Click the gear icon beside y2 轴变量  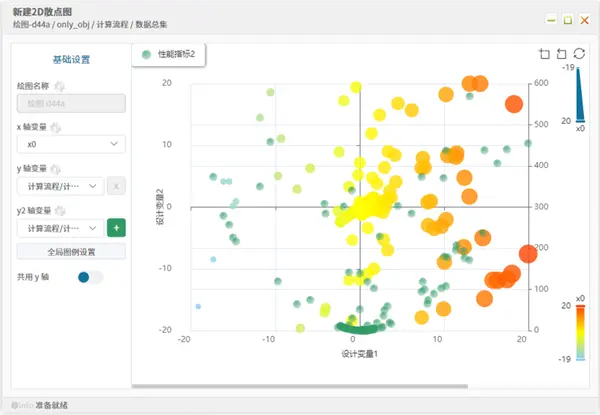[x=60, y=210]
